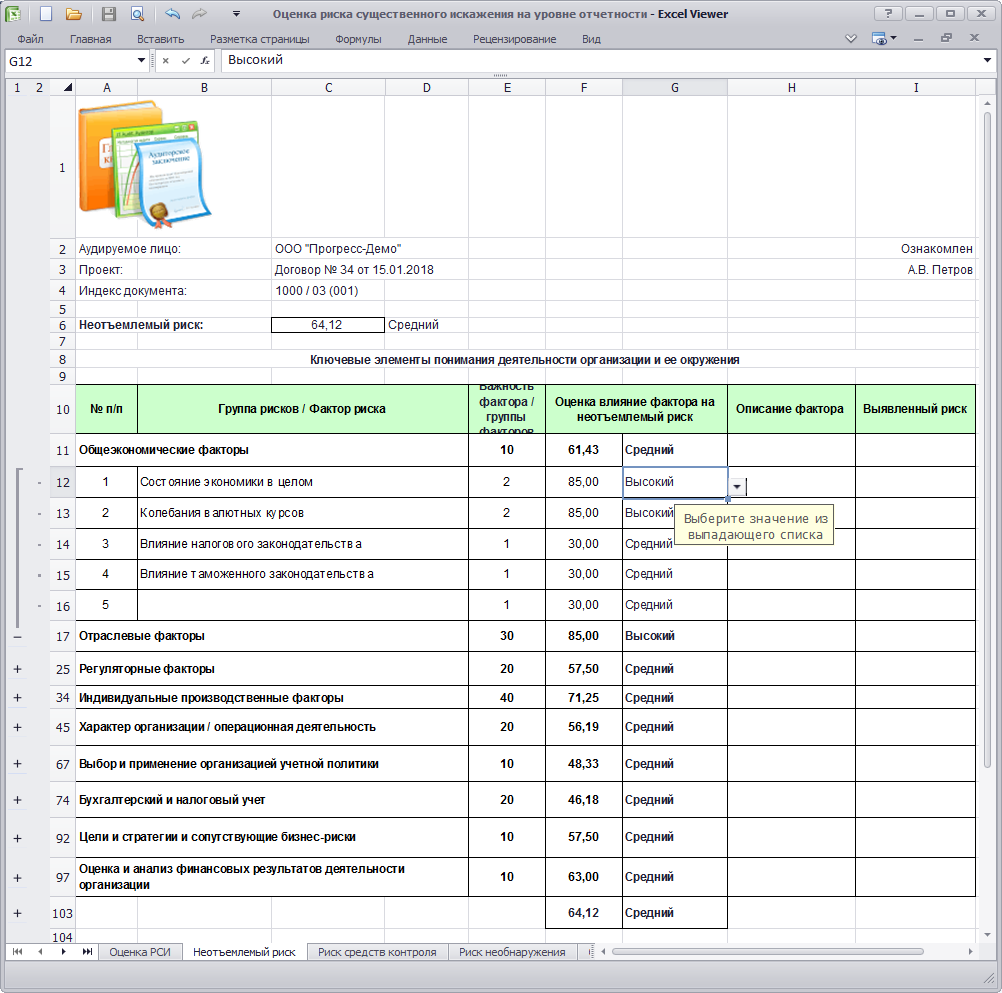Save the workbook with the floppy icon
Viewport: 1002px width, 993px height.
109,13
